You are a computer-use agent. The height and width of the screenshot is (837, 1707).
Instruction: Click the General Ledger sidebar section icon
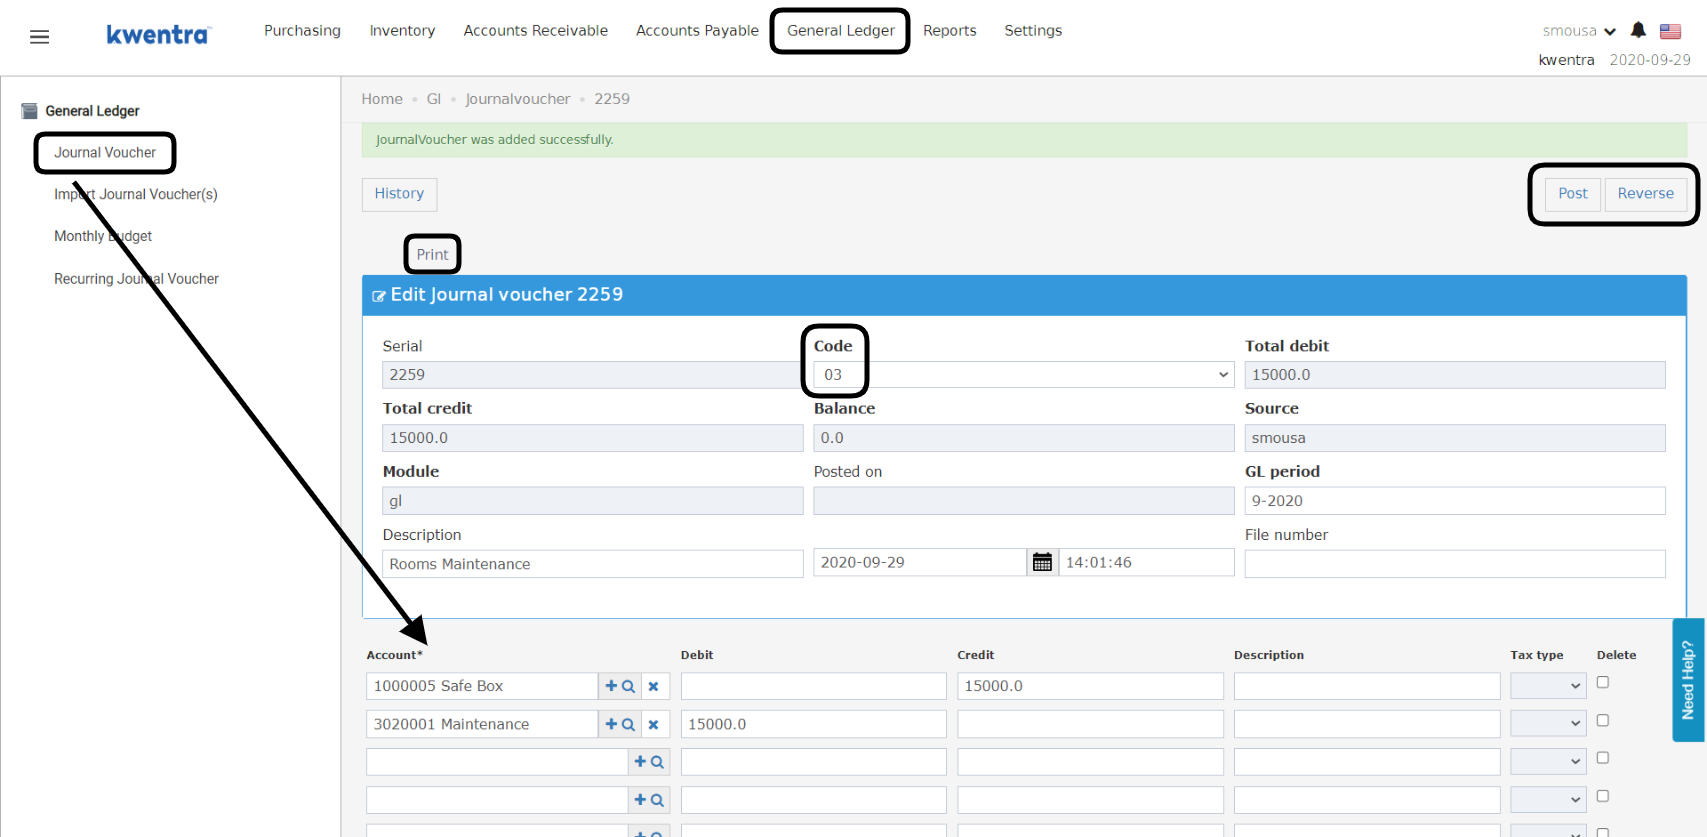coord(30,111)
